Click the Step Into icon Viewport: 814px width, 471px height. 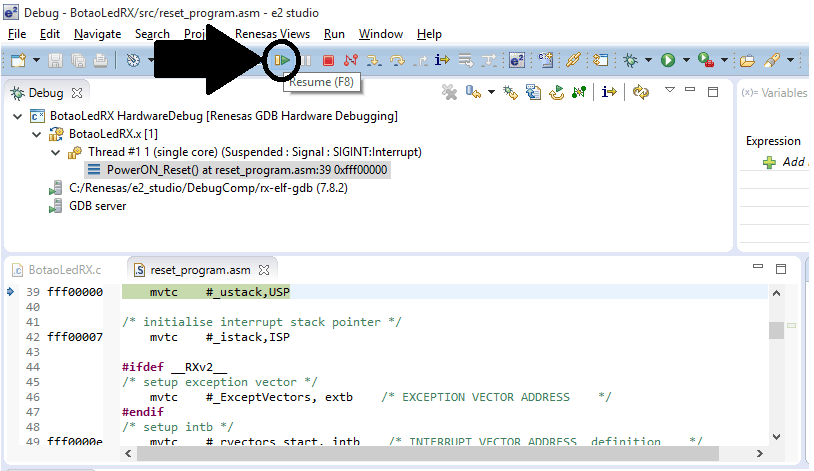(x=374, y=61)
